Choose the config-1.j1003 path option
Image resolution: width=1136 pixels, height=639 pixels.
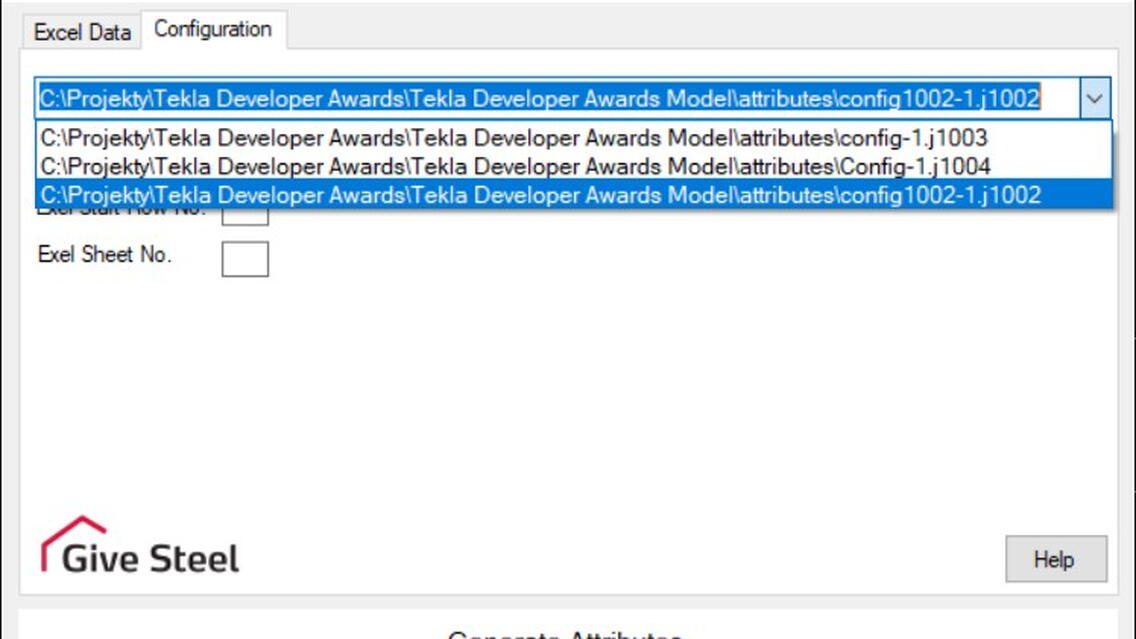coord(574,138)
